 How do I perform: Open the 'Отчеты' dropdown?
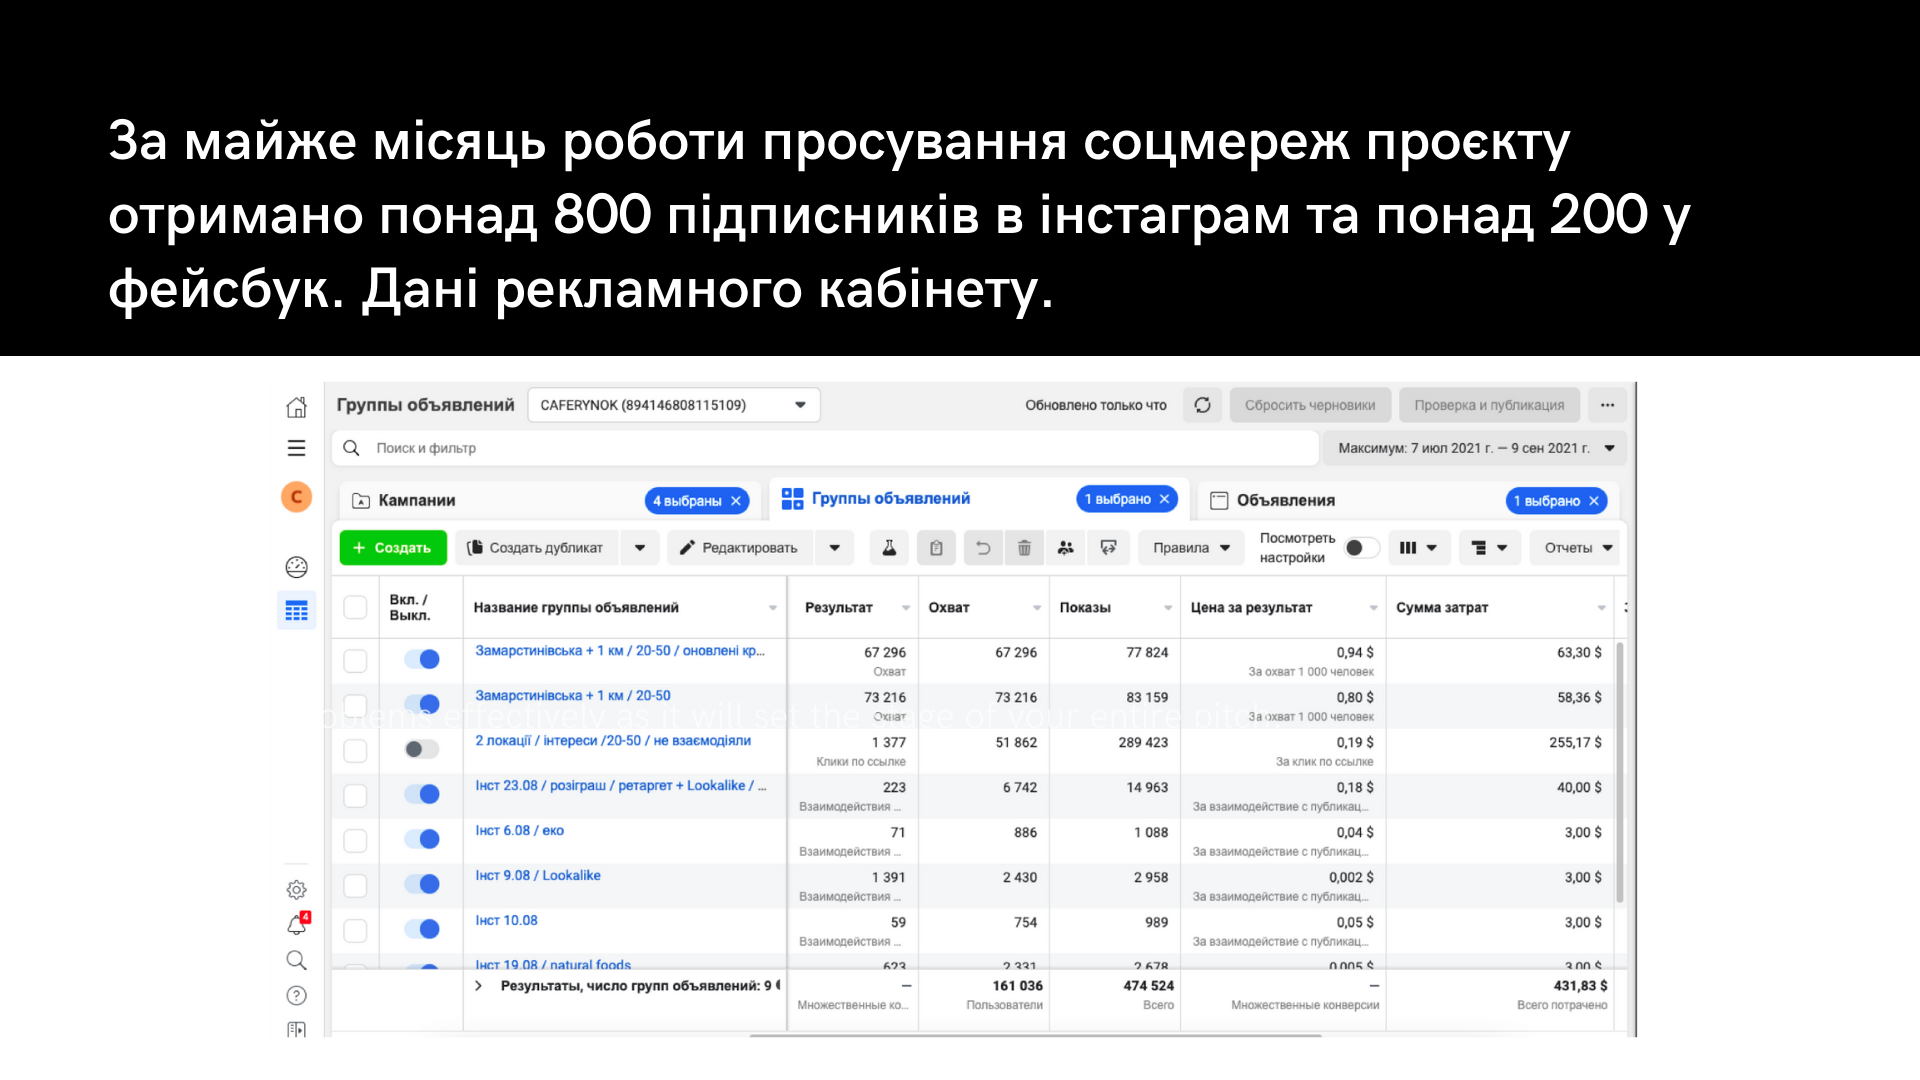tap(1577, 547)
